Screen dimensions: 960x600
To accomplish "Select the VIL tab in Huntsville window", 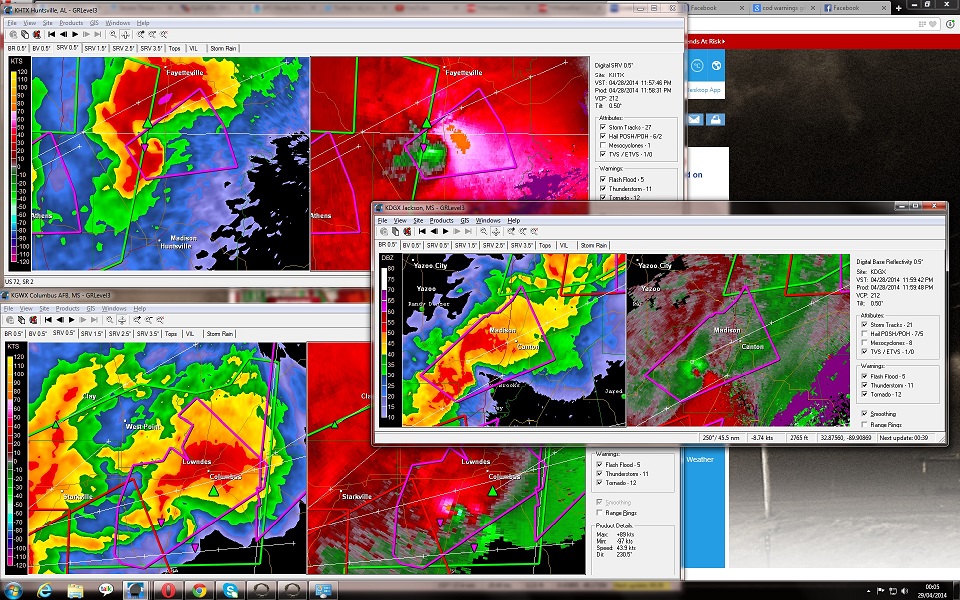I will pyautogui.click(x=192, y=48).
